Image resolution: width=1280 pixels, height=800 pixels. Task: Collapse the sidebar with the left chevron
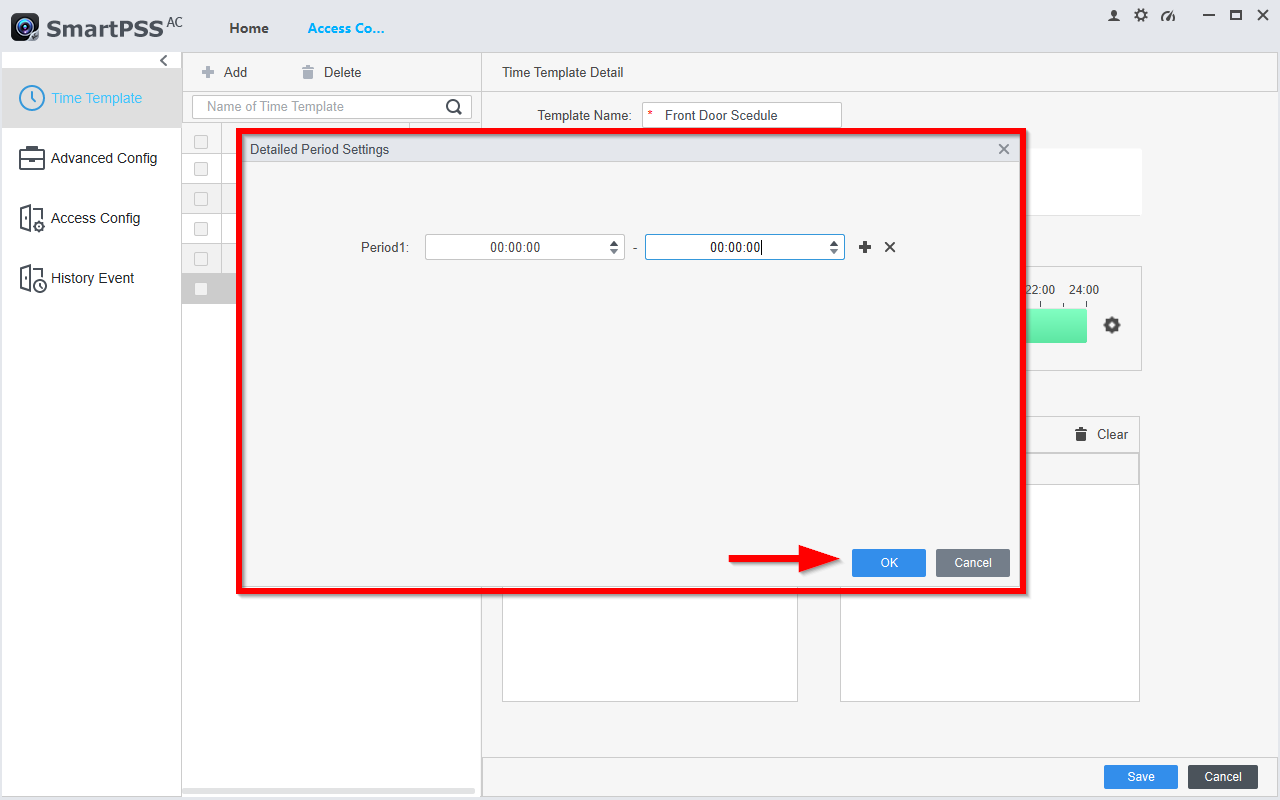[x=164, y=61]
